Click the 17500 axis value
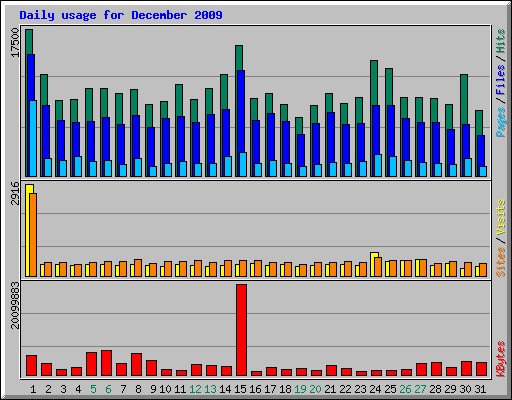 [15, 43]
